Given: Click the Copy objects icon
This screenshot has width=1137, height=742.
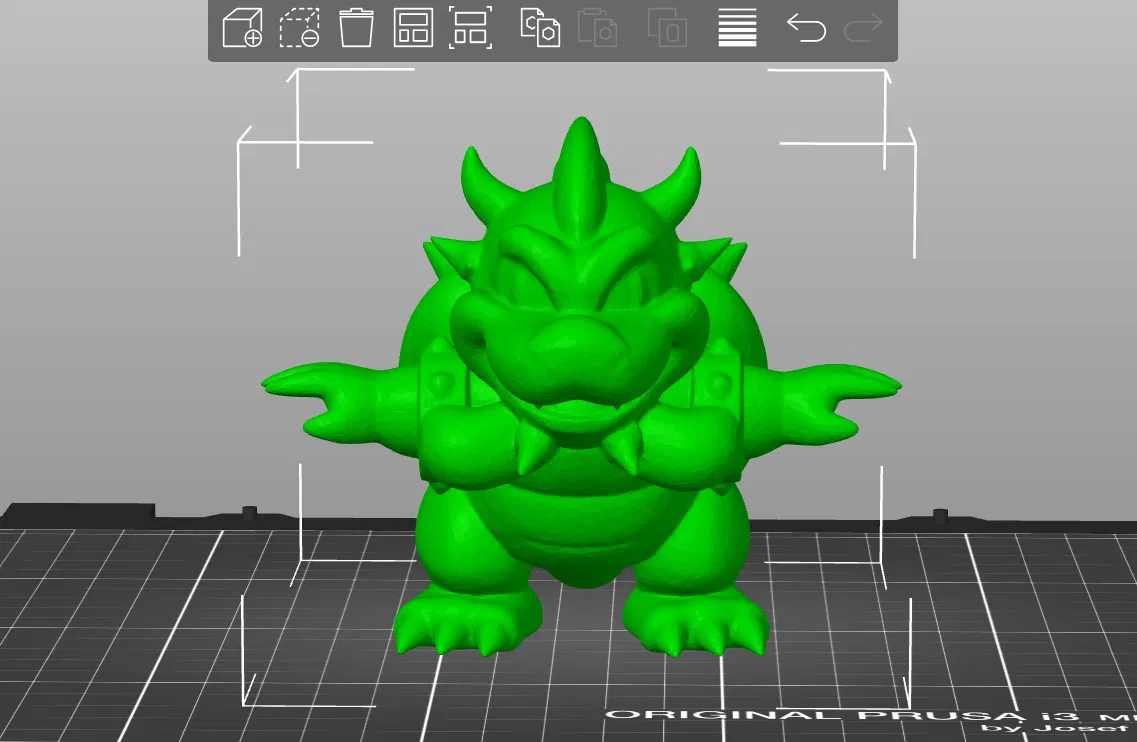Looking at the screenshot, I should [540, 28].
